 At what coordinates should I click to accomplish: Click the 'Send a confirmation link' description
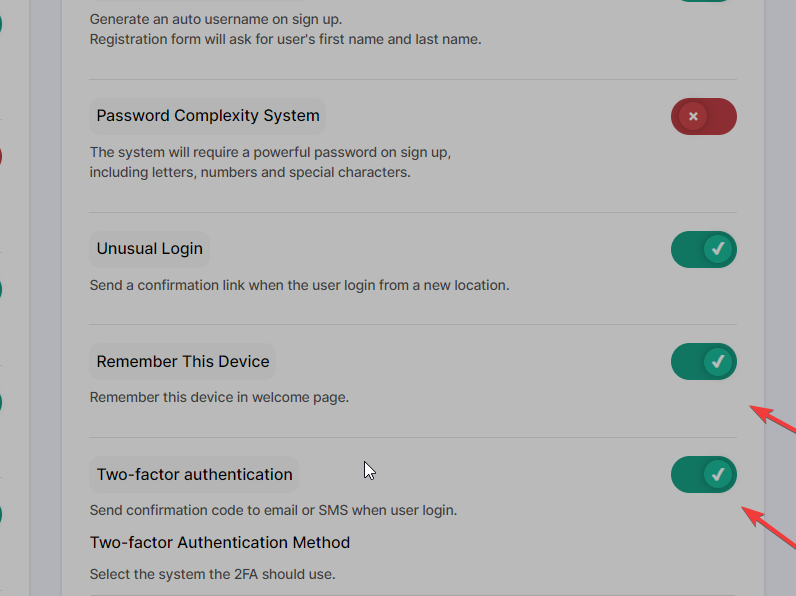299,285
